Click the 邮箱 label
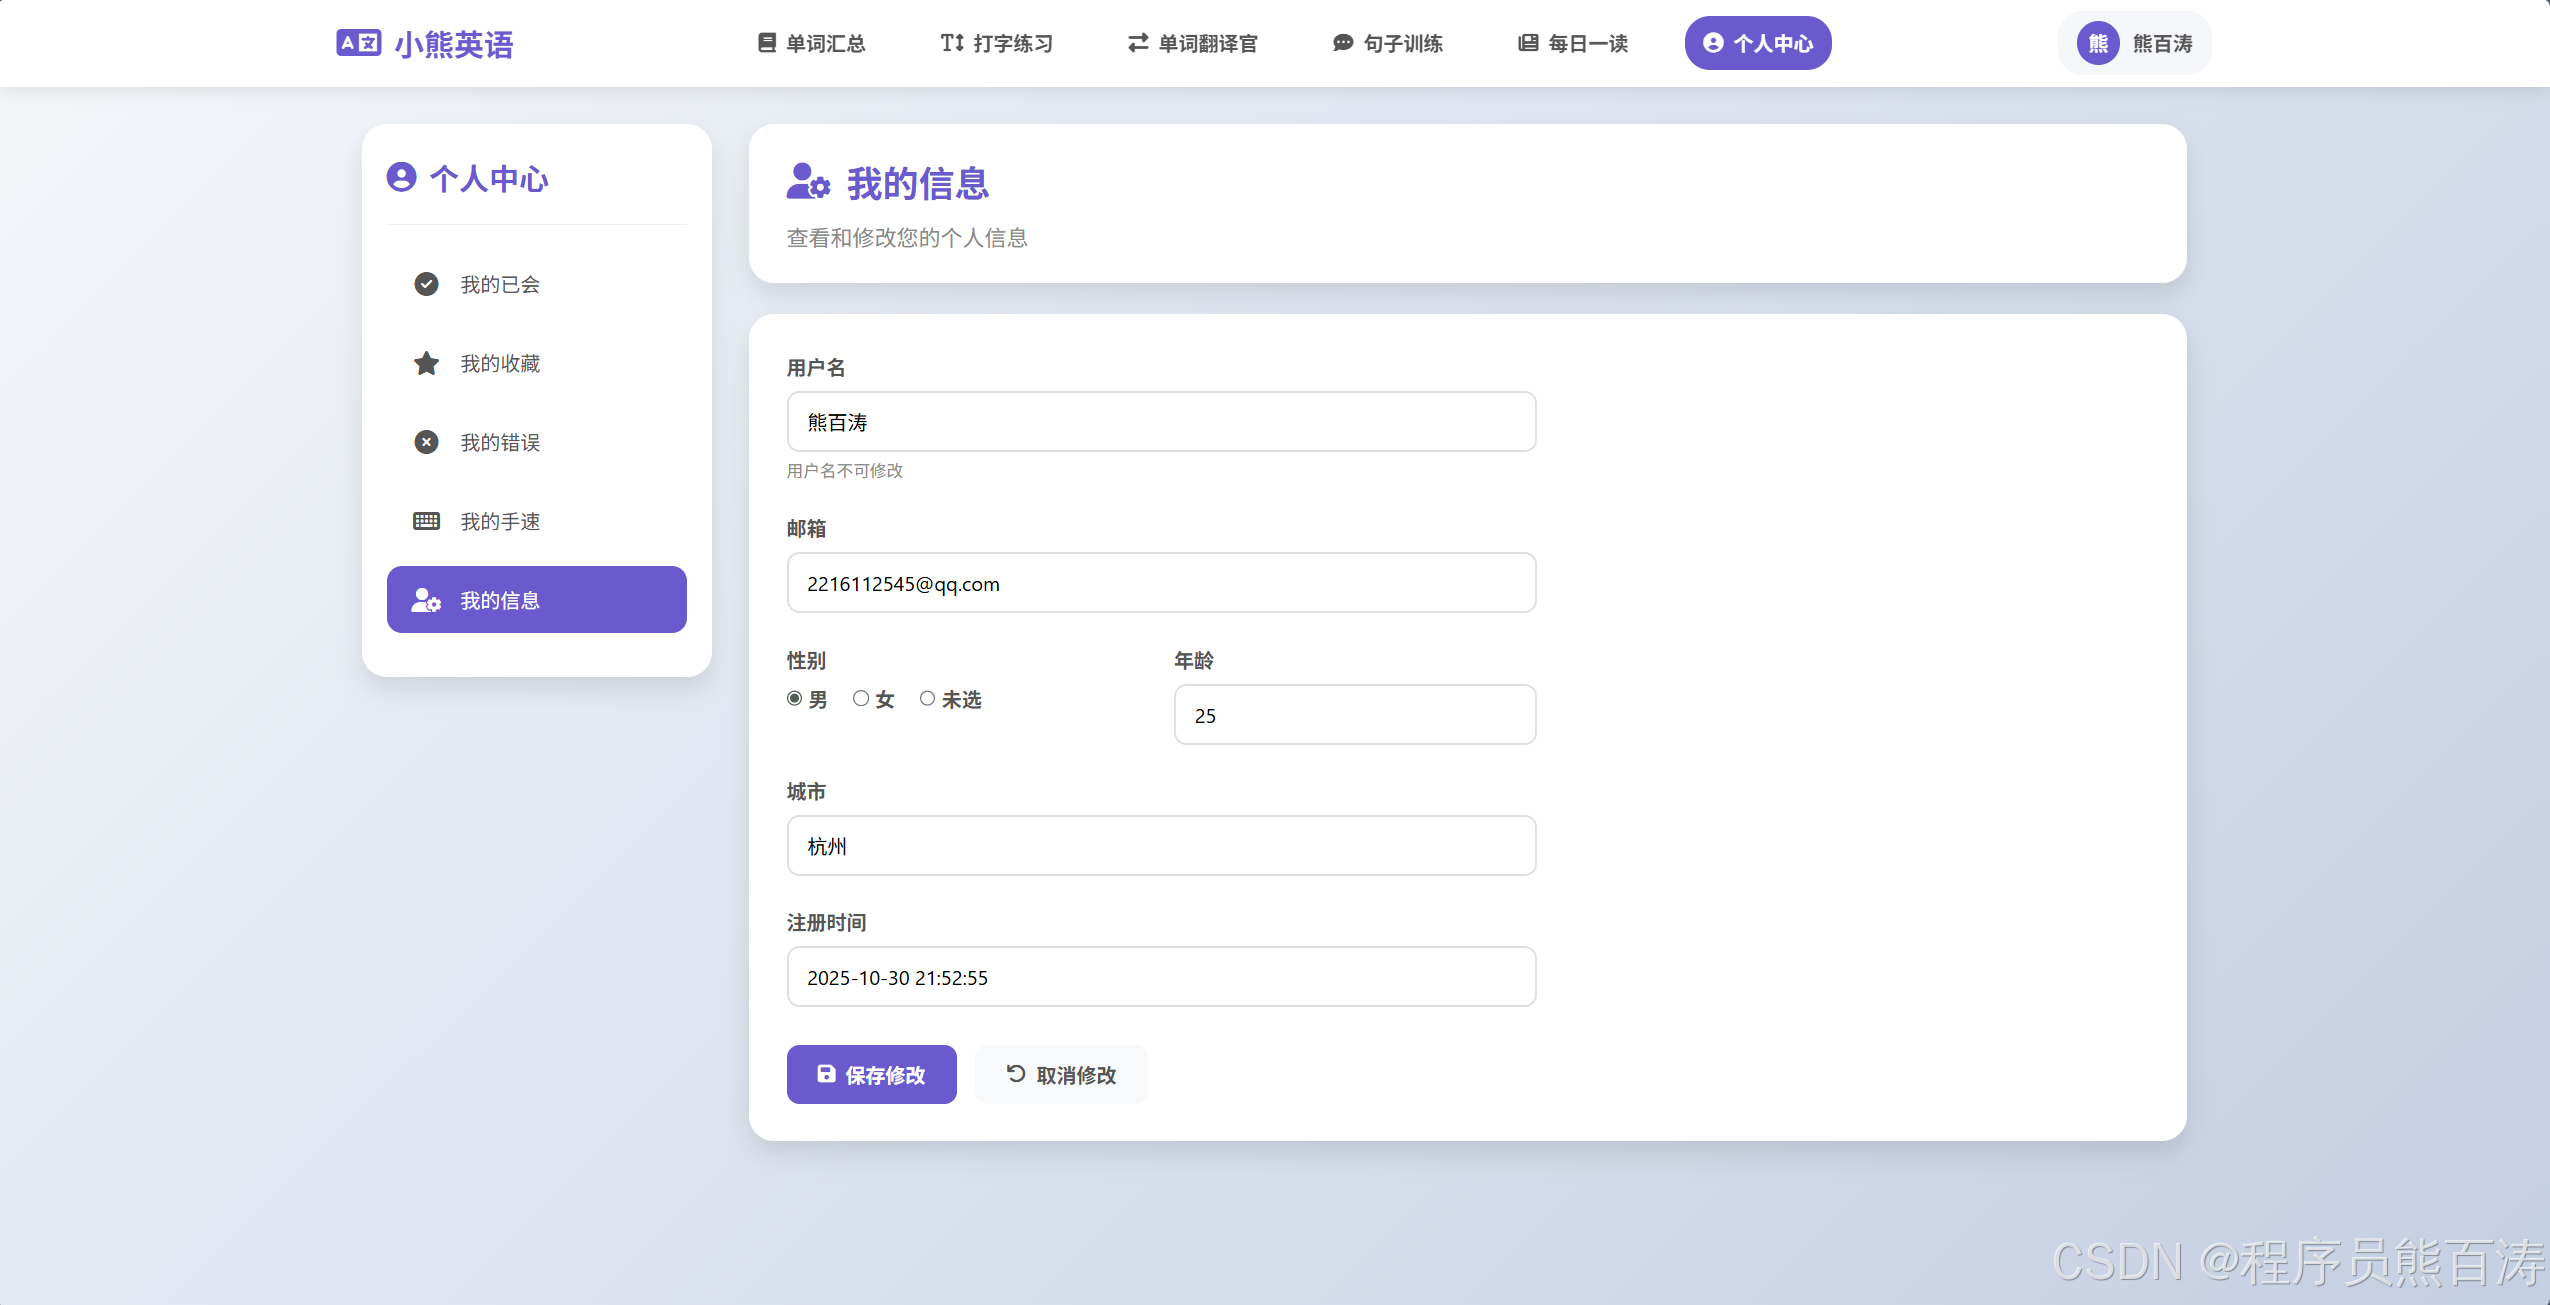Viewport: 2550px width, 1305px height. [806, 528]
